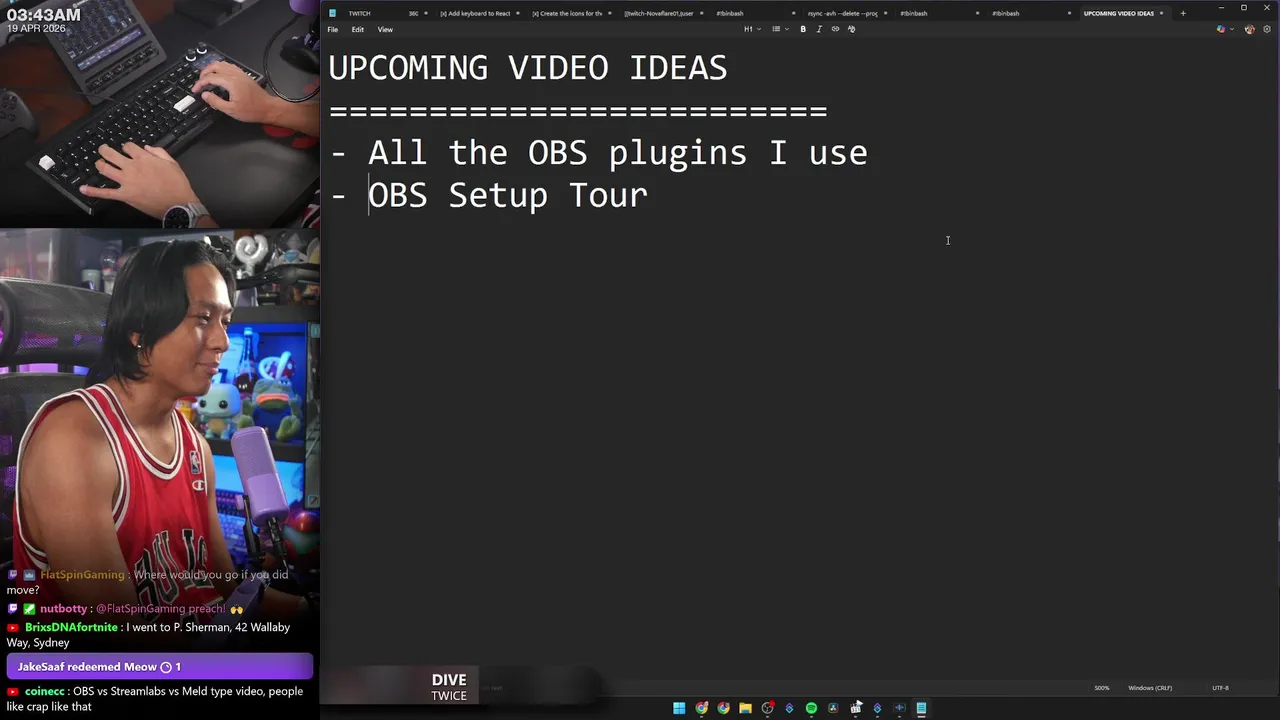Screen dimensions: 1280x720
Task: Maximize the Notepad window
Action: 1244,8
